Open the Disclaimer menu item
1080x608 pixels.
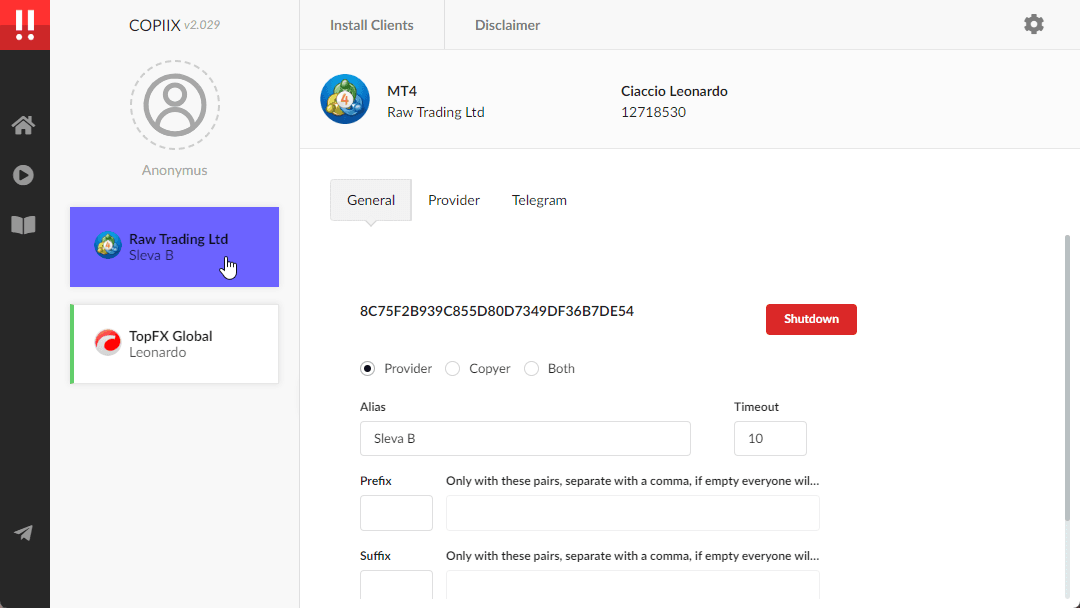508,25
